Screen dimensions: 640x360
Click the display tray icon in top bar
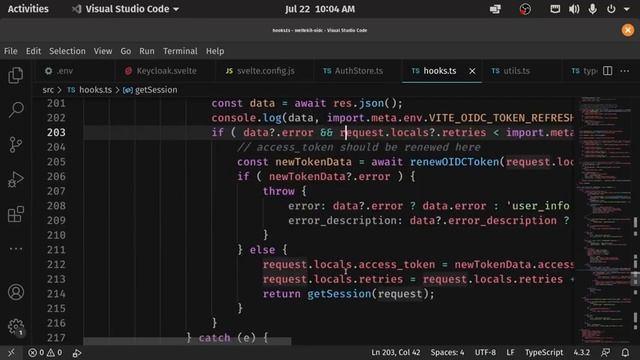[x=495, y=9]
